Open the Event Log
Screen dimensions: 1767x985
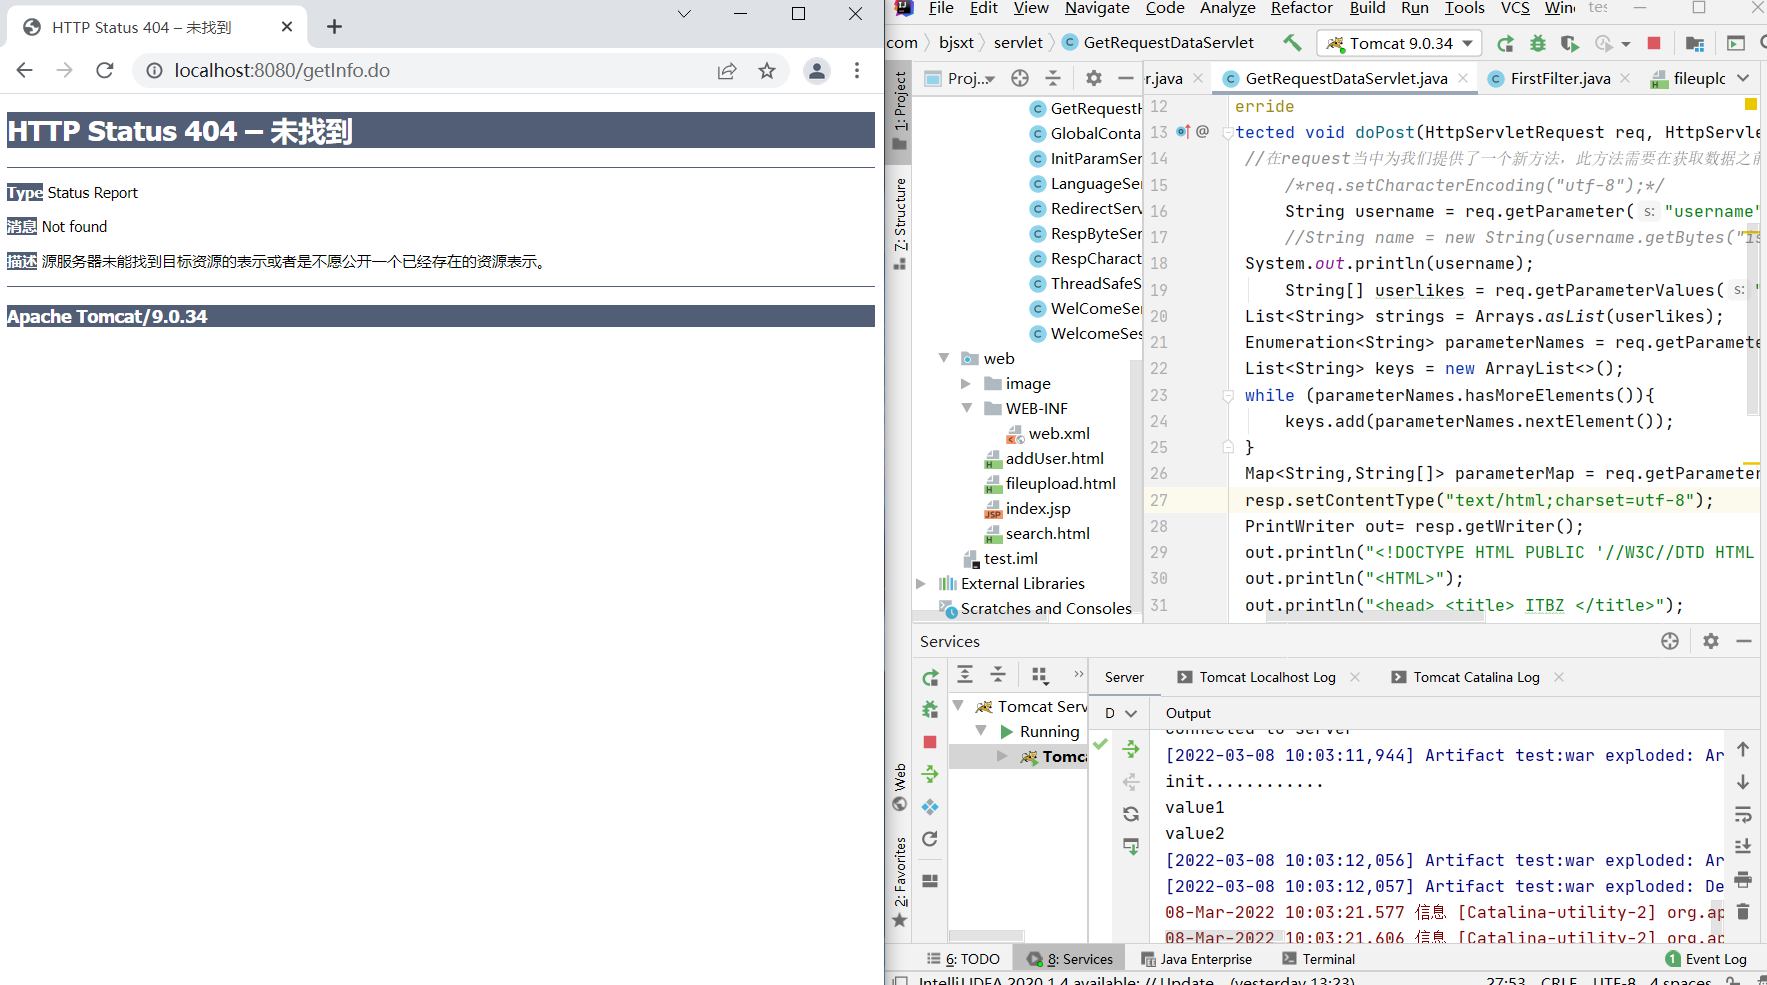click(x=1706, y=959)
